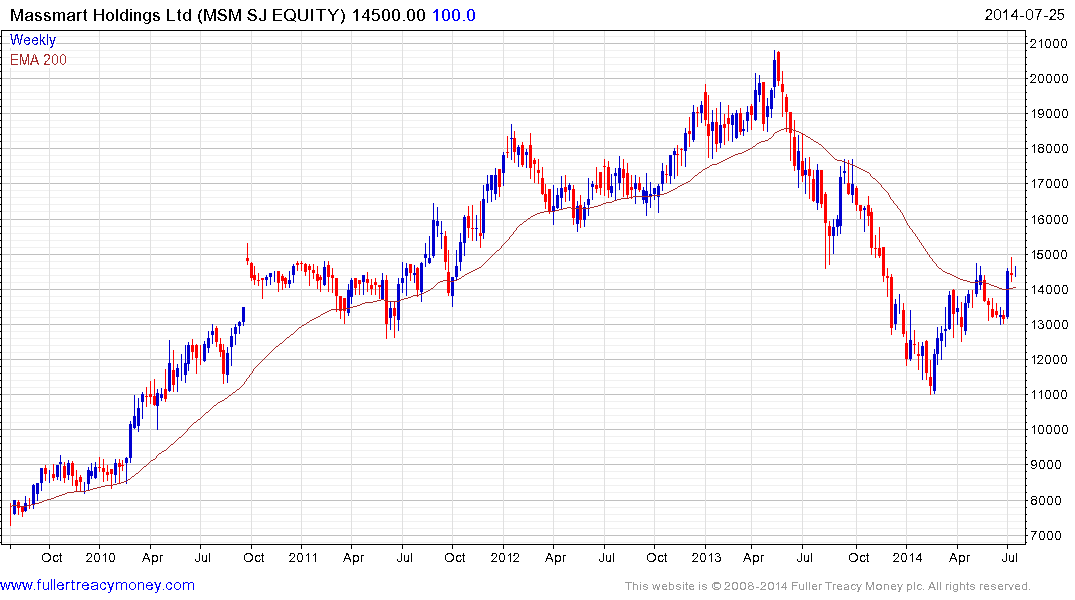Click the 7000 price axis label
1075x600 pixels.
click(x=1045, y=536)
